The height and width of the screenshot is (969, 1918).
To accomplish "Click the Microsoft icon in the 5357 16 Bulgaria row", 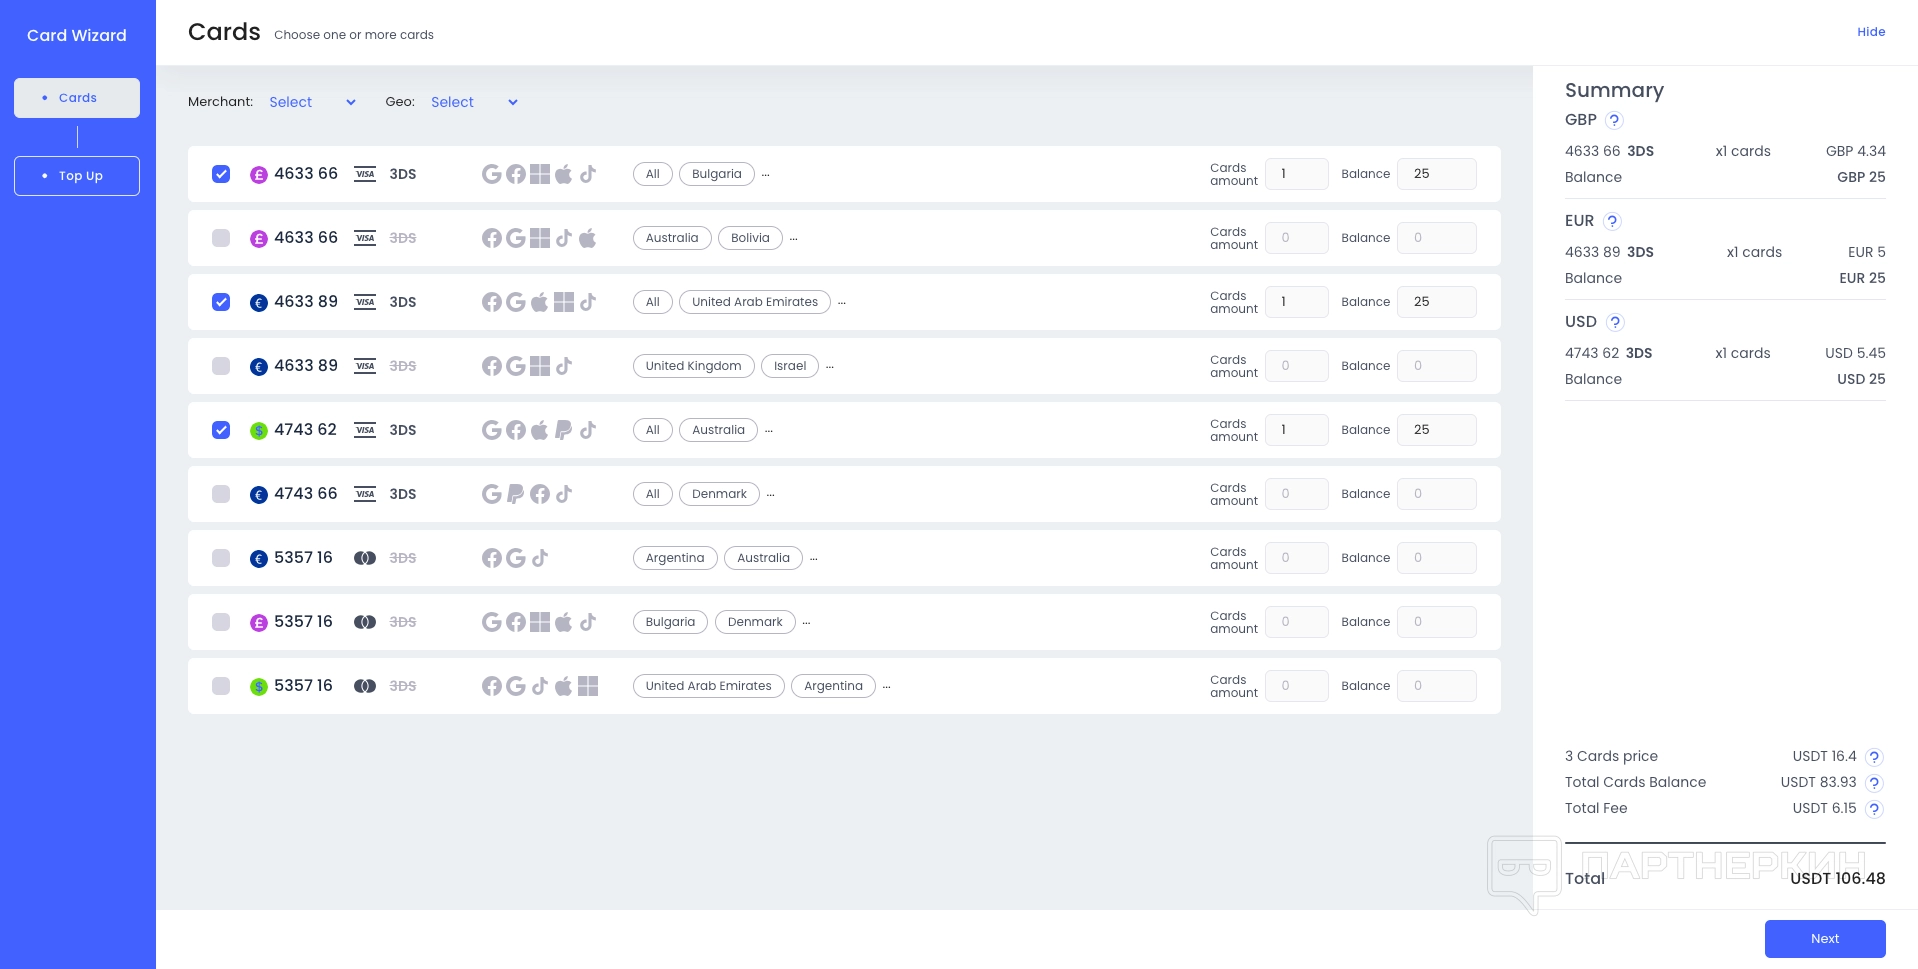I will (x=540, y=622).
